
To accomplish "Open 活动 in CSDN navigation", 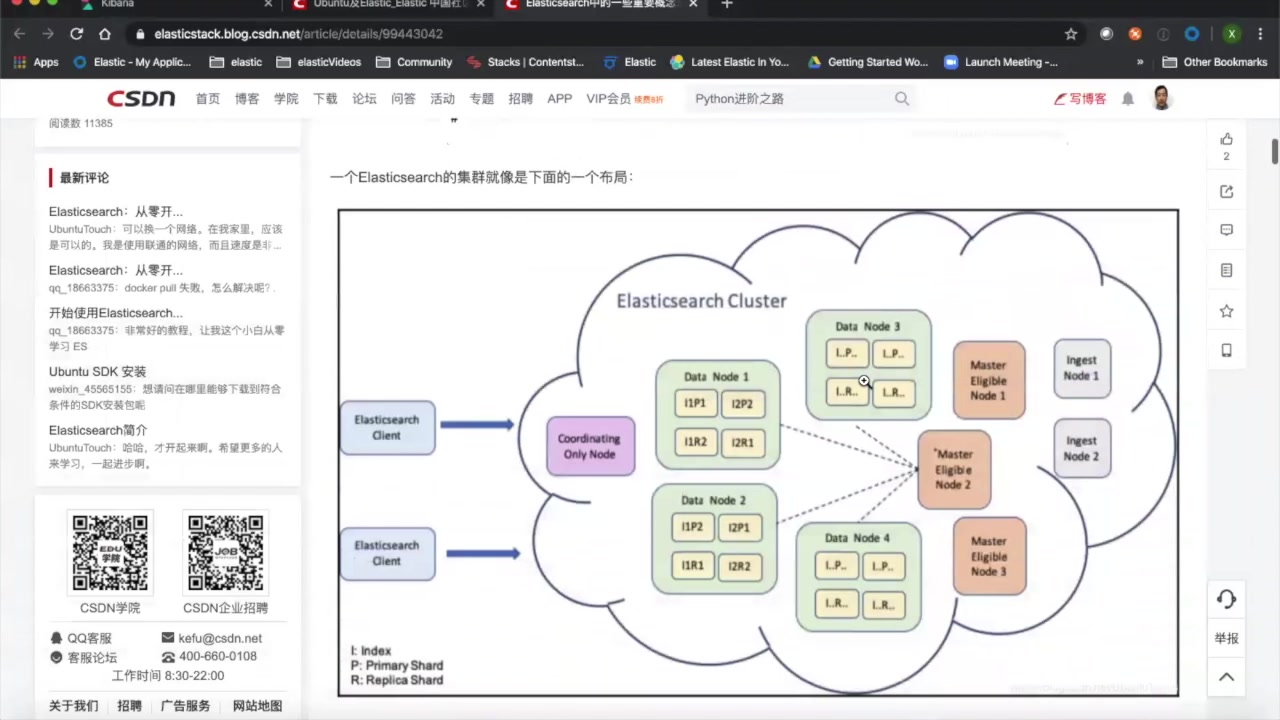I will point(442,99).
